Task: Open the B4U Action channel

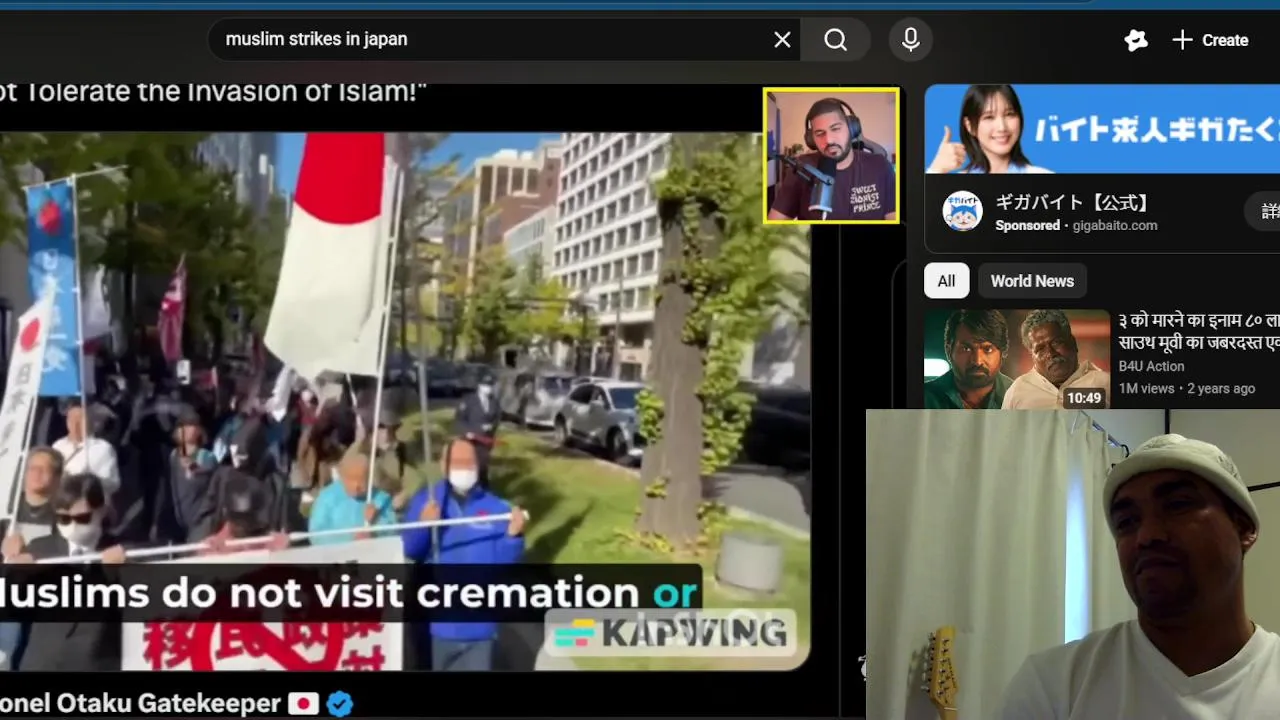Action: [x=1151, y=367]
